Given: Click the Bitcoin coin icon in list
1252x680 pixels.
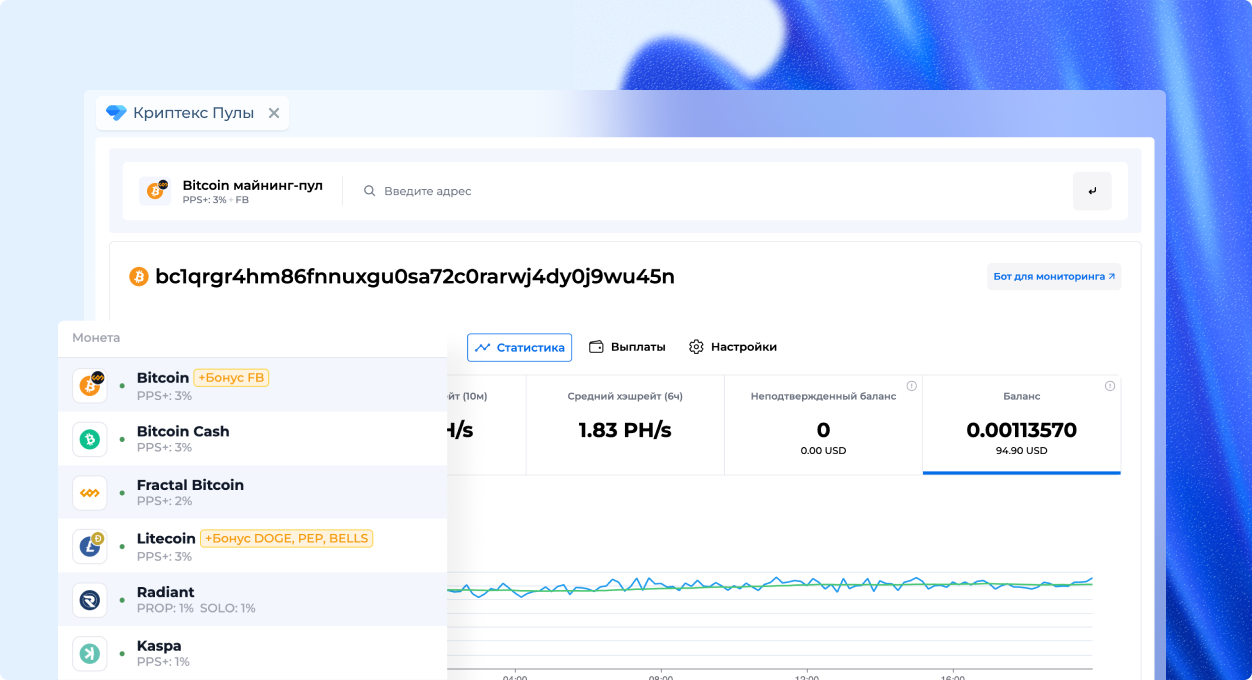Looking at the screenshot, I should 90,385.
